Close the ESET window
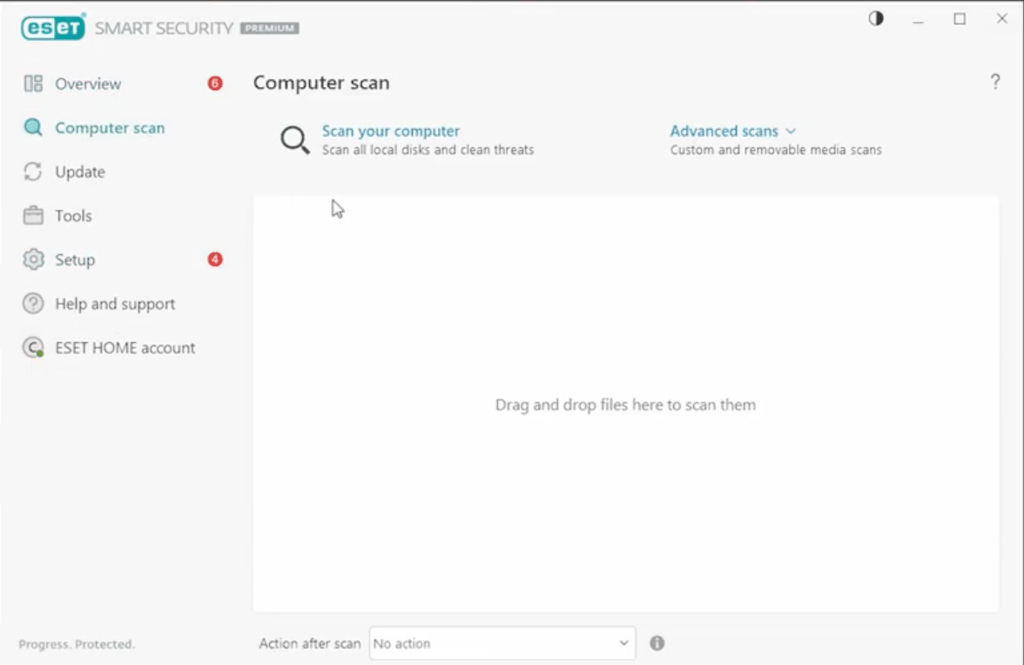 pyautogui.click(x=1002, y=18)
